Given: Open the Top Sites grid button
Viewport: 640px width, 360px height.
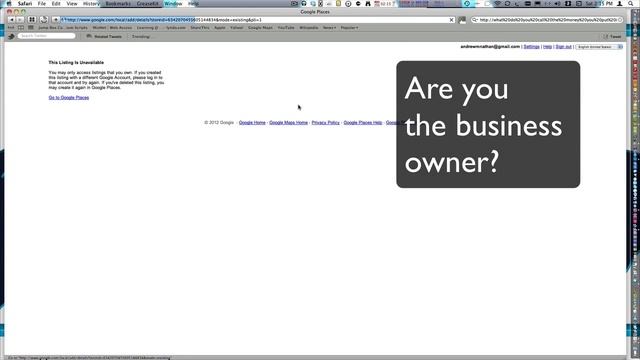Looking at the screenshot, I should [x=32, y=20].
